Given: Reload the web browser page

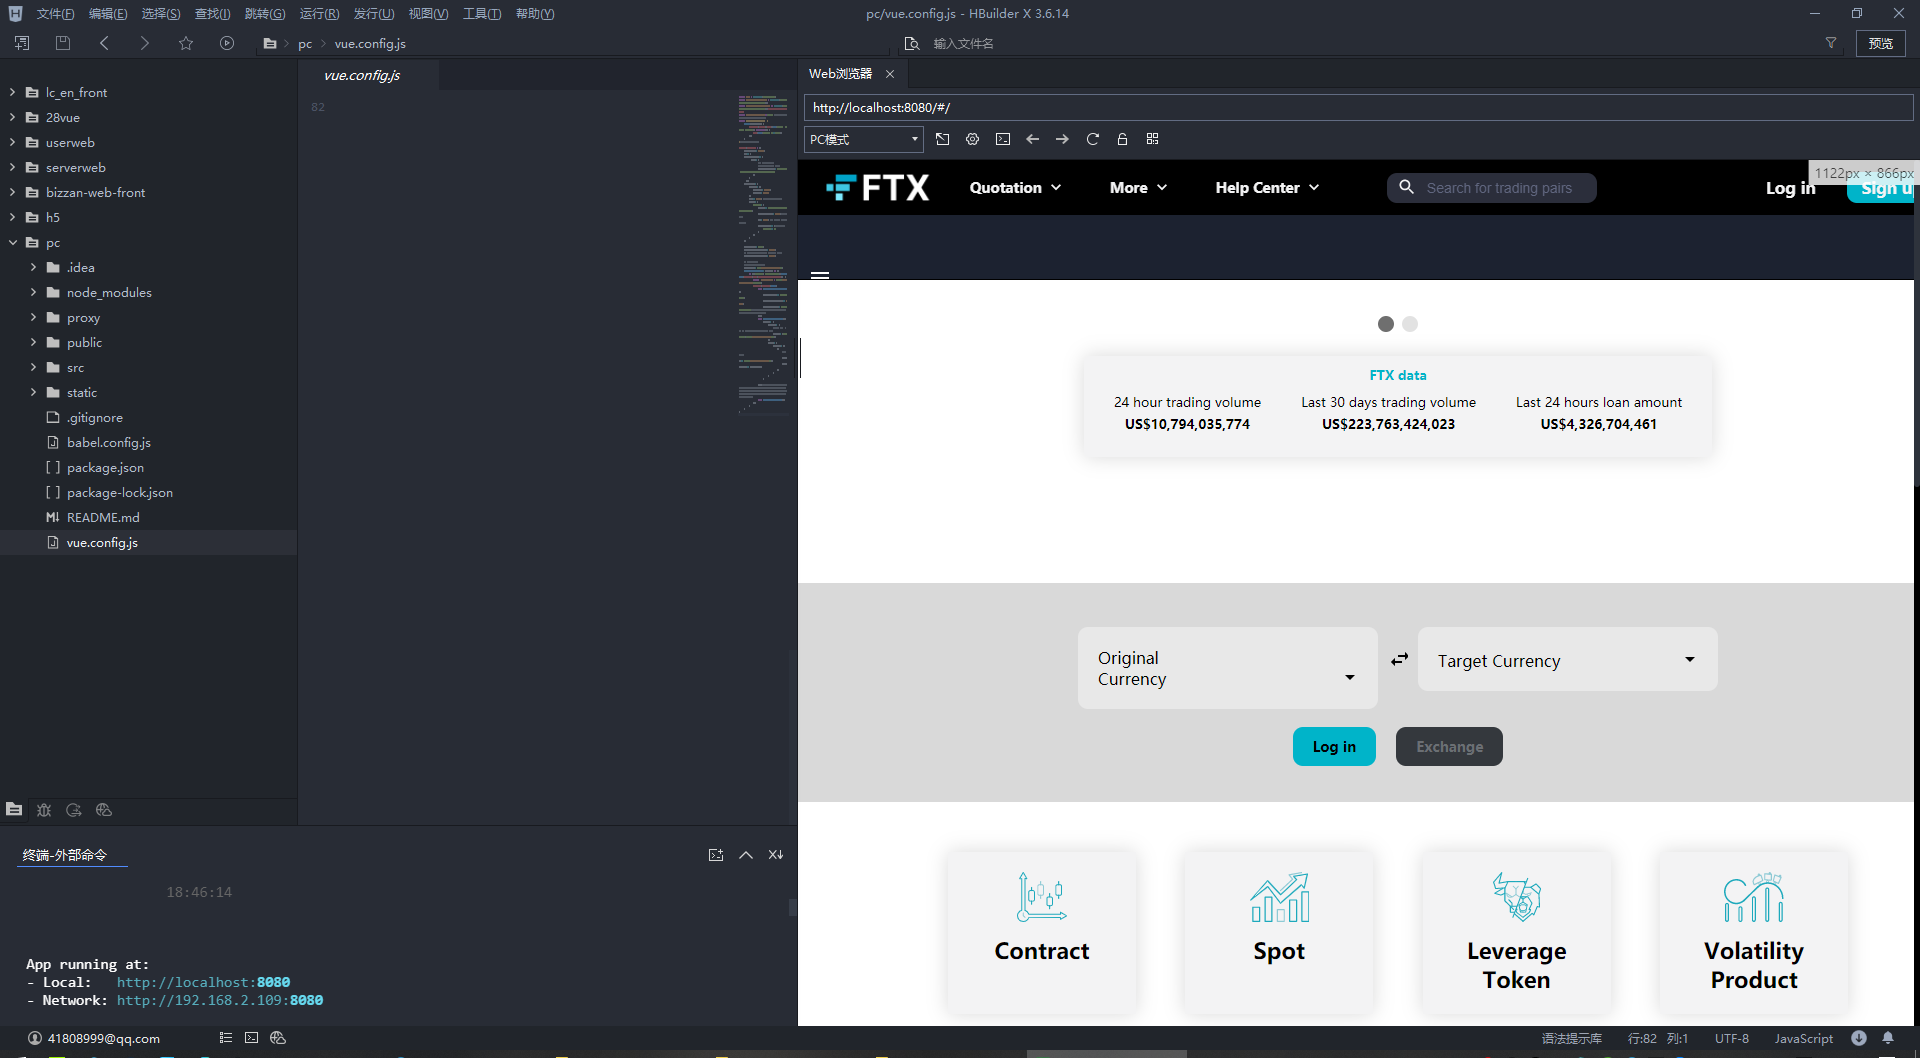Looking at the screenshot, I should (x=1092, y=139).
